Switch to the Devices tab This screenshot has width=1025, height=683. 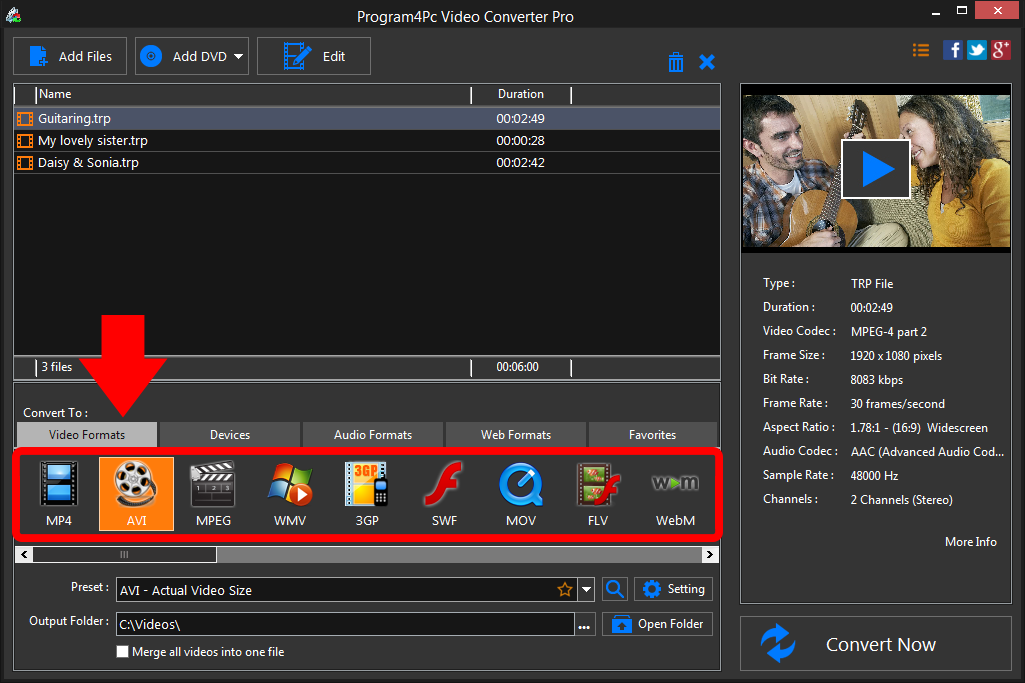[229, 434]
